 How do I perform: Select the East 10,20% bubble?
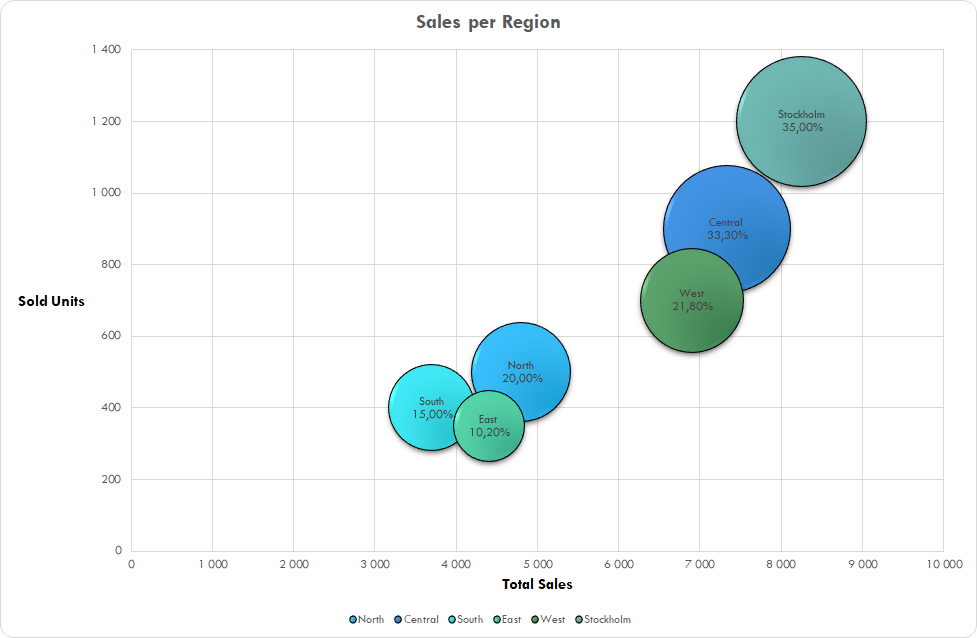(488, 424)
